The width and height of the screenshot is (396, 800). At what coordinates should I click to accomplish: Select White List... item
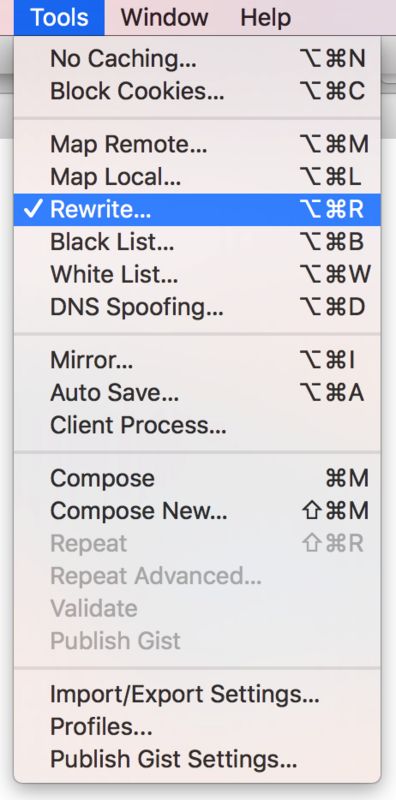coord(197,275)
